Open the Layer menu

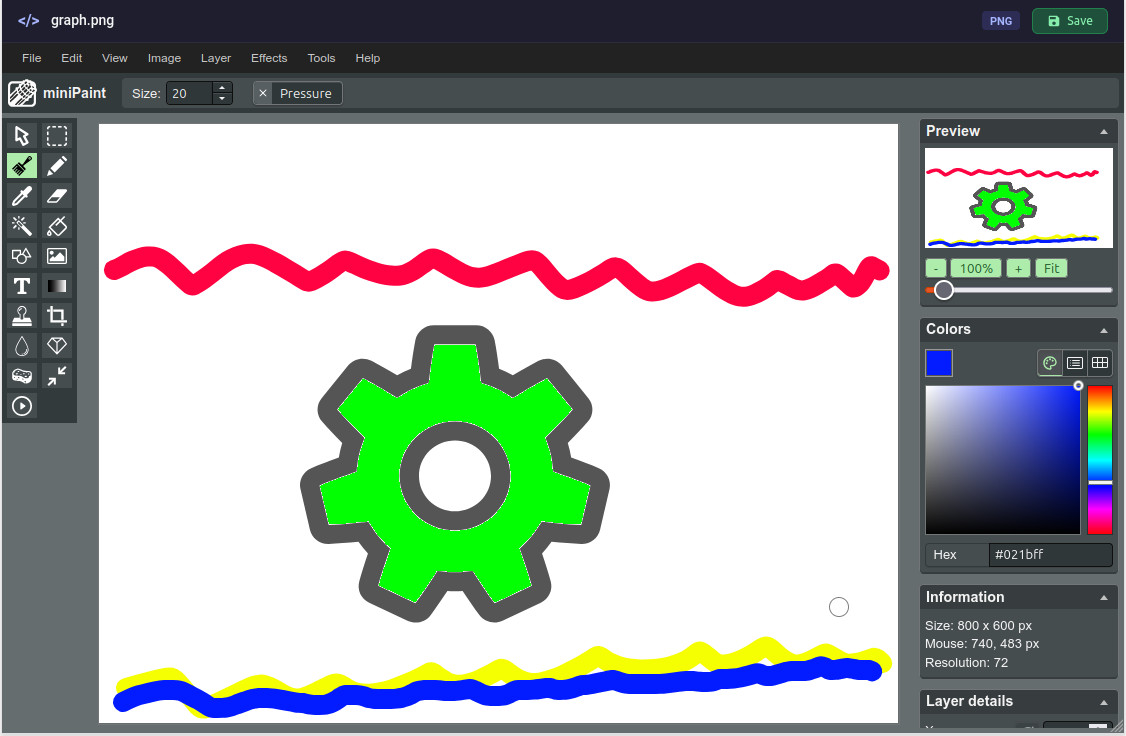pyautogui.click(x=216, y=58)
